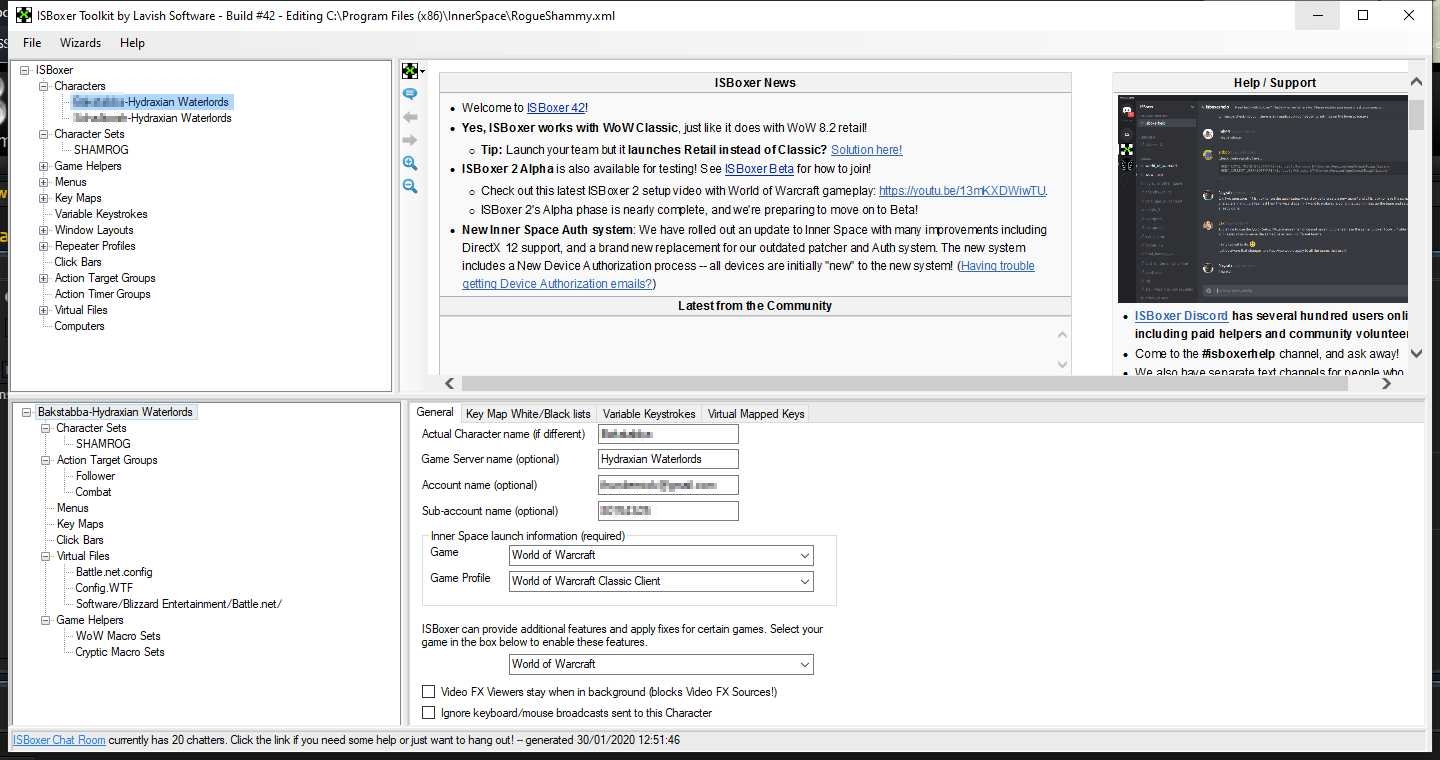Collapse the Character Sets node in top tree
Screen dimensions: 1440x760
(44, 134)
